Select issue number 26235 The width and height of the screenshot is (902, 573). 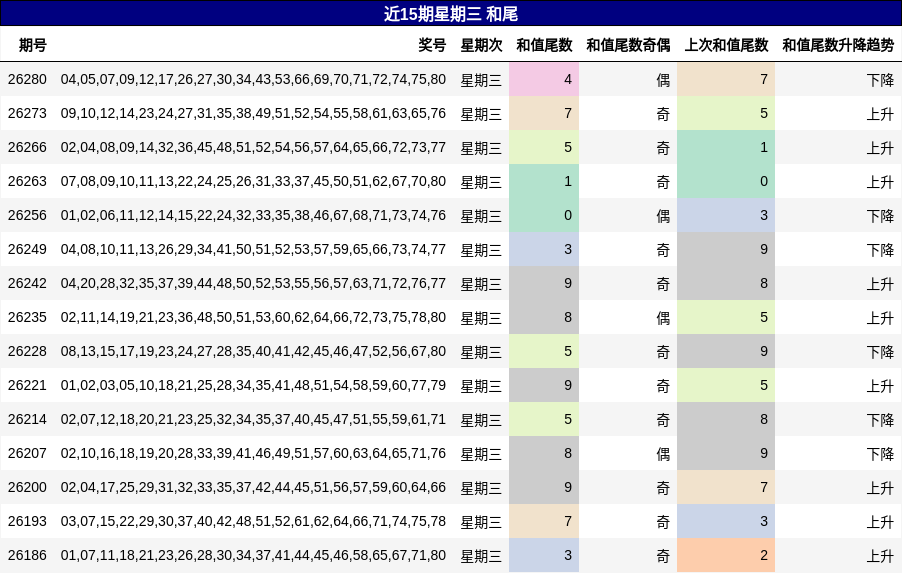click(x=27, y=317)
